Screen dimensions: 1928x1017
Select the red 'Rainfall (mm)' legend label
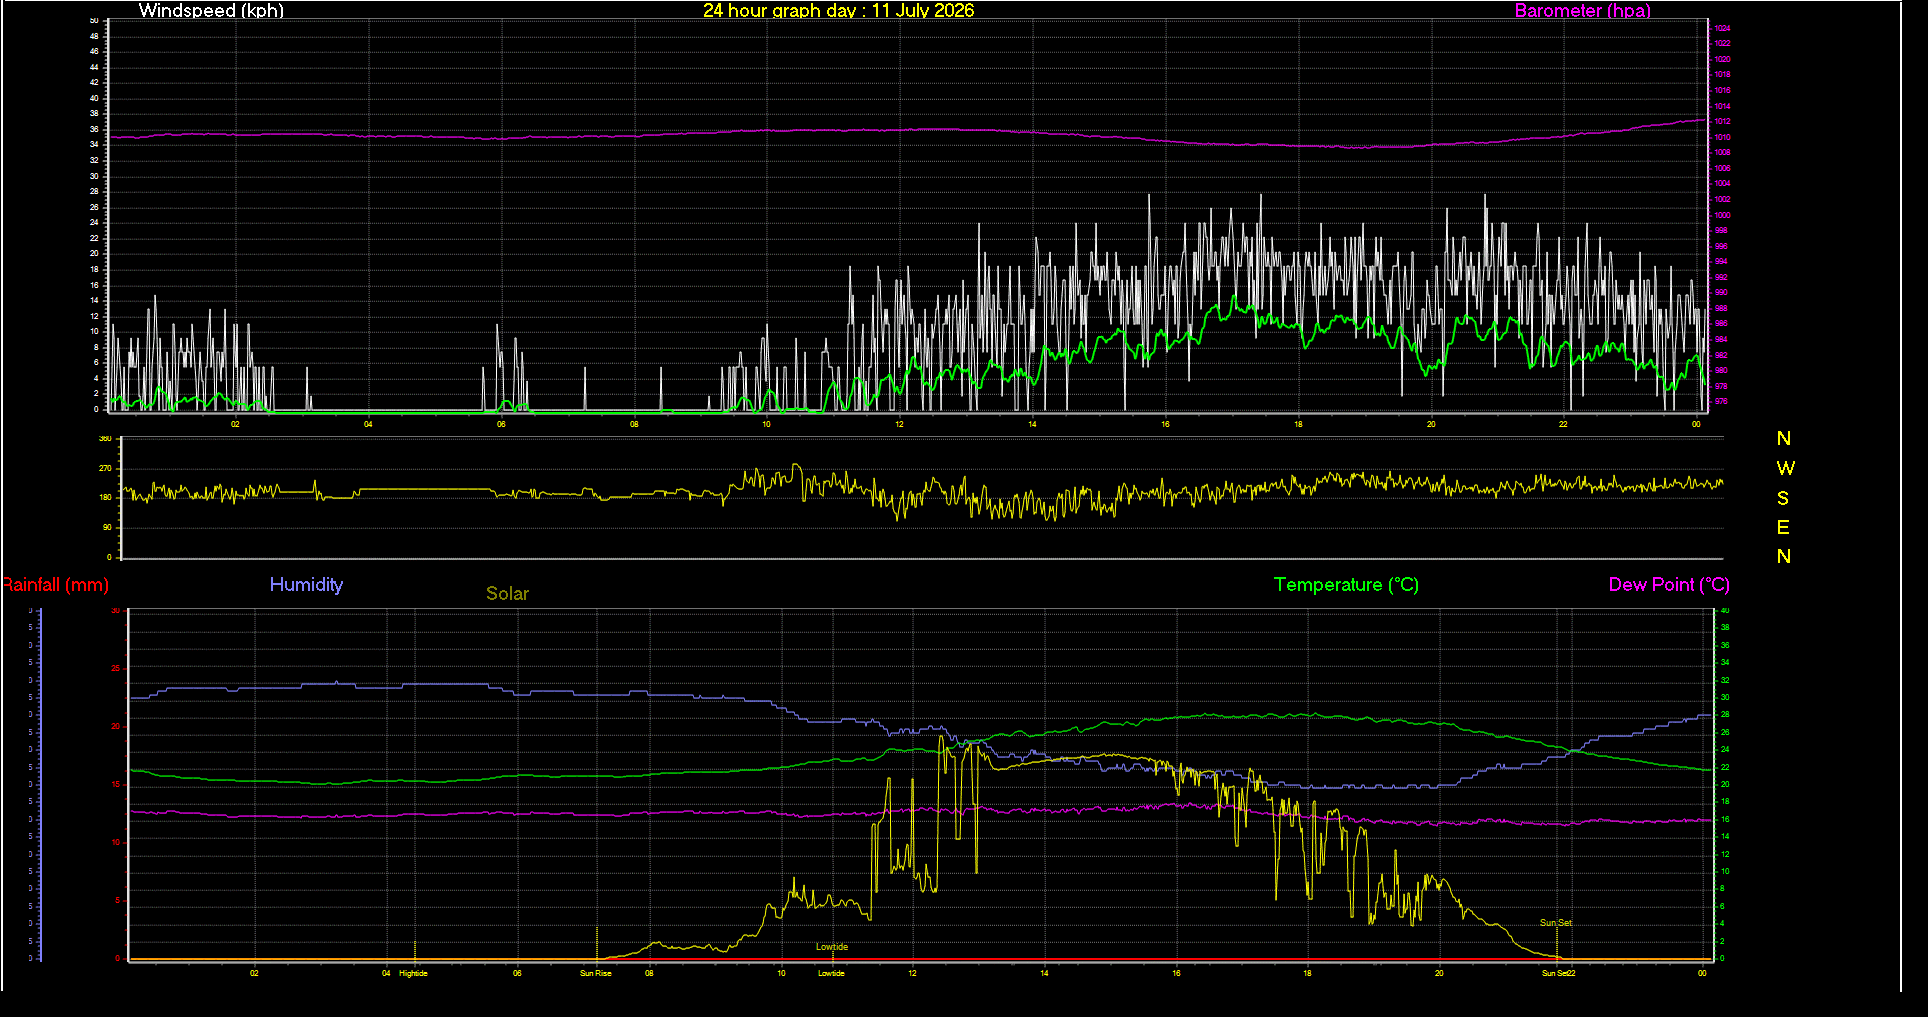coord(55,585)
